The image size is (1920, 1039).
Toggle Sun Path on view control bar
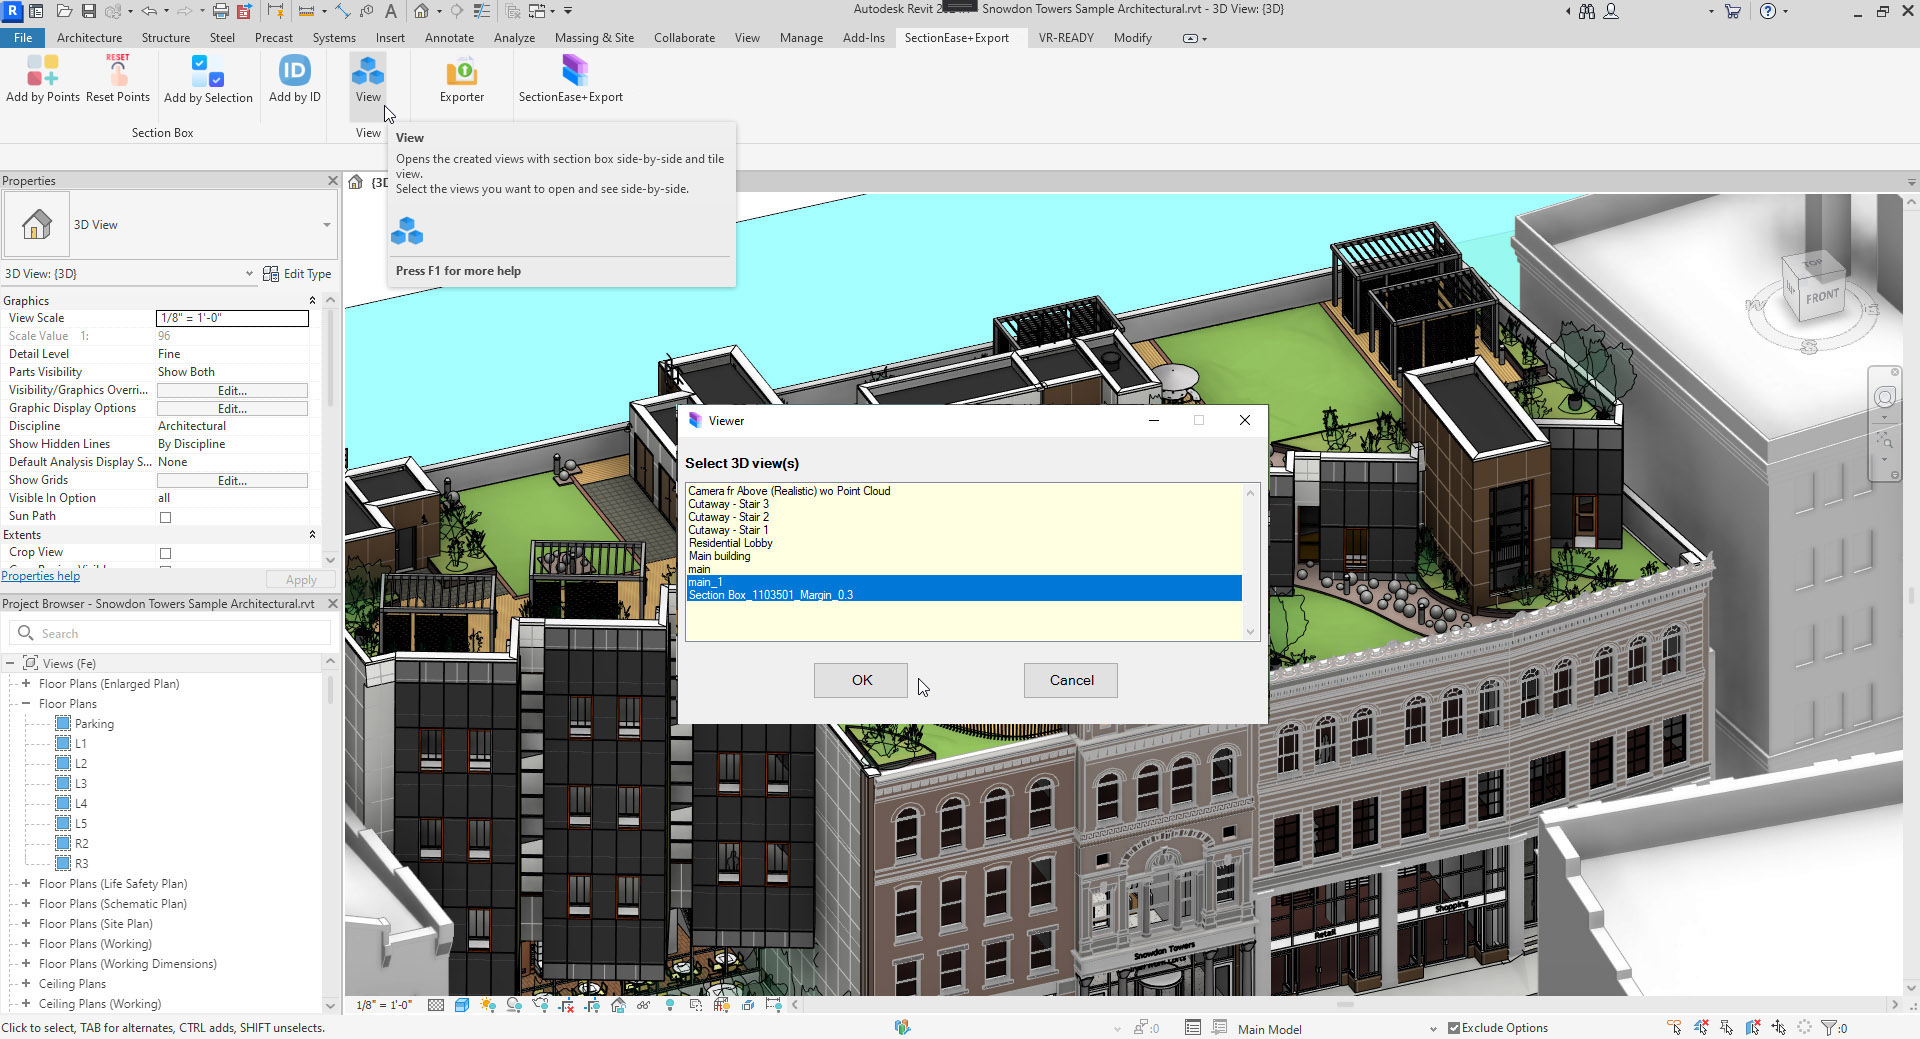tap(488, 1005)
